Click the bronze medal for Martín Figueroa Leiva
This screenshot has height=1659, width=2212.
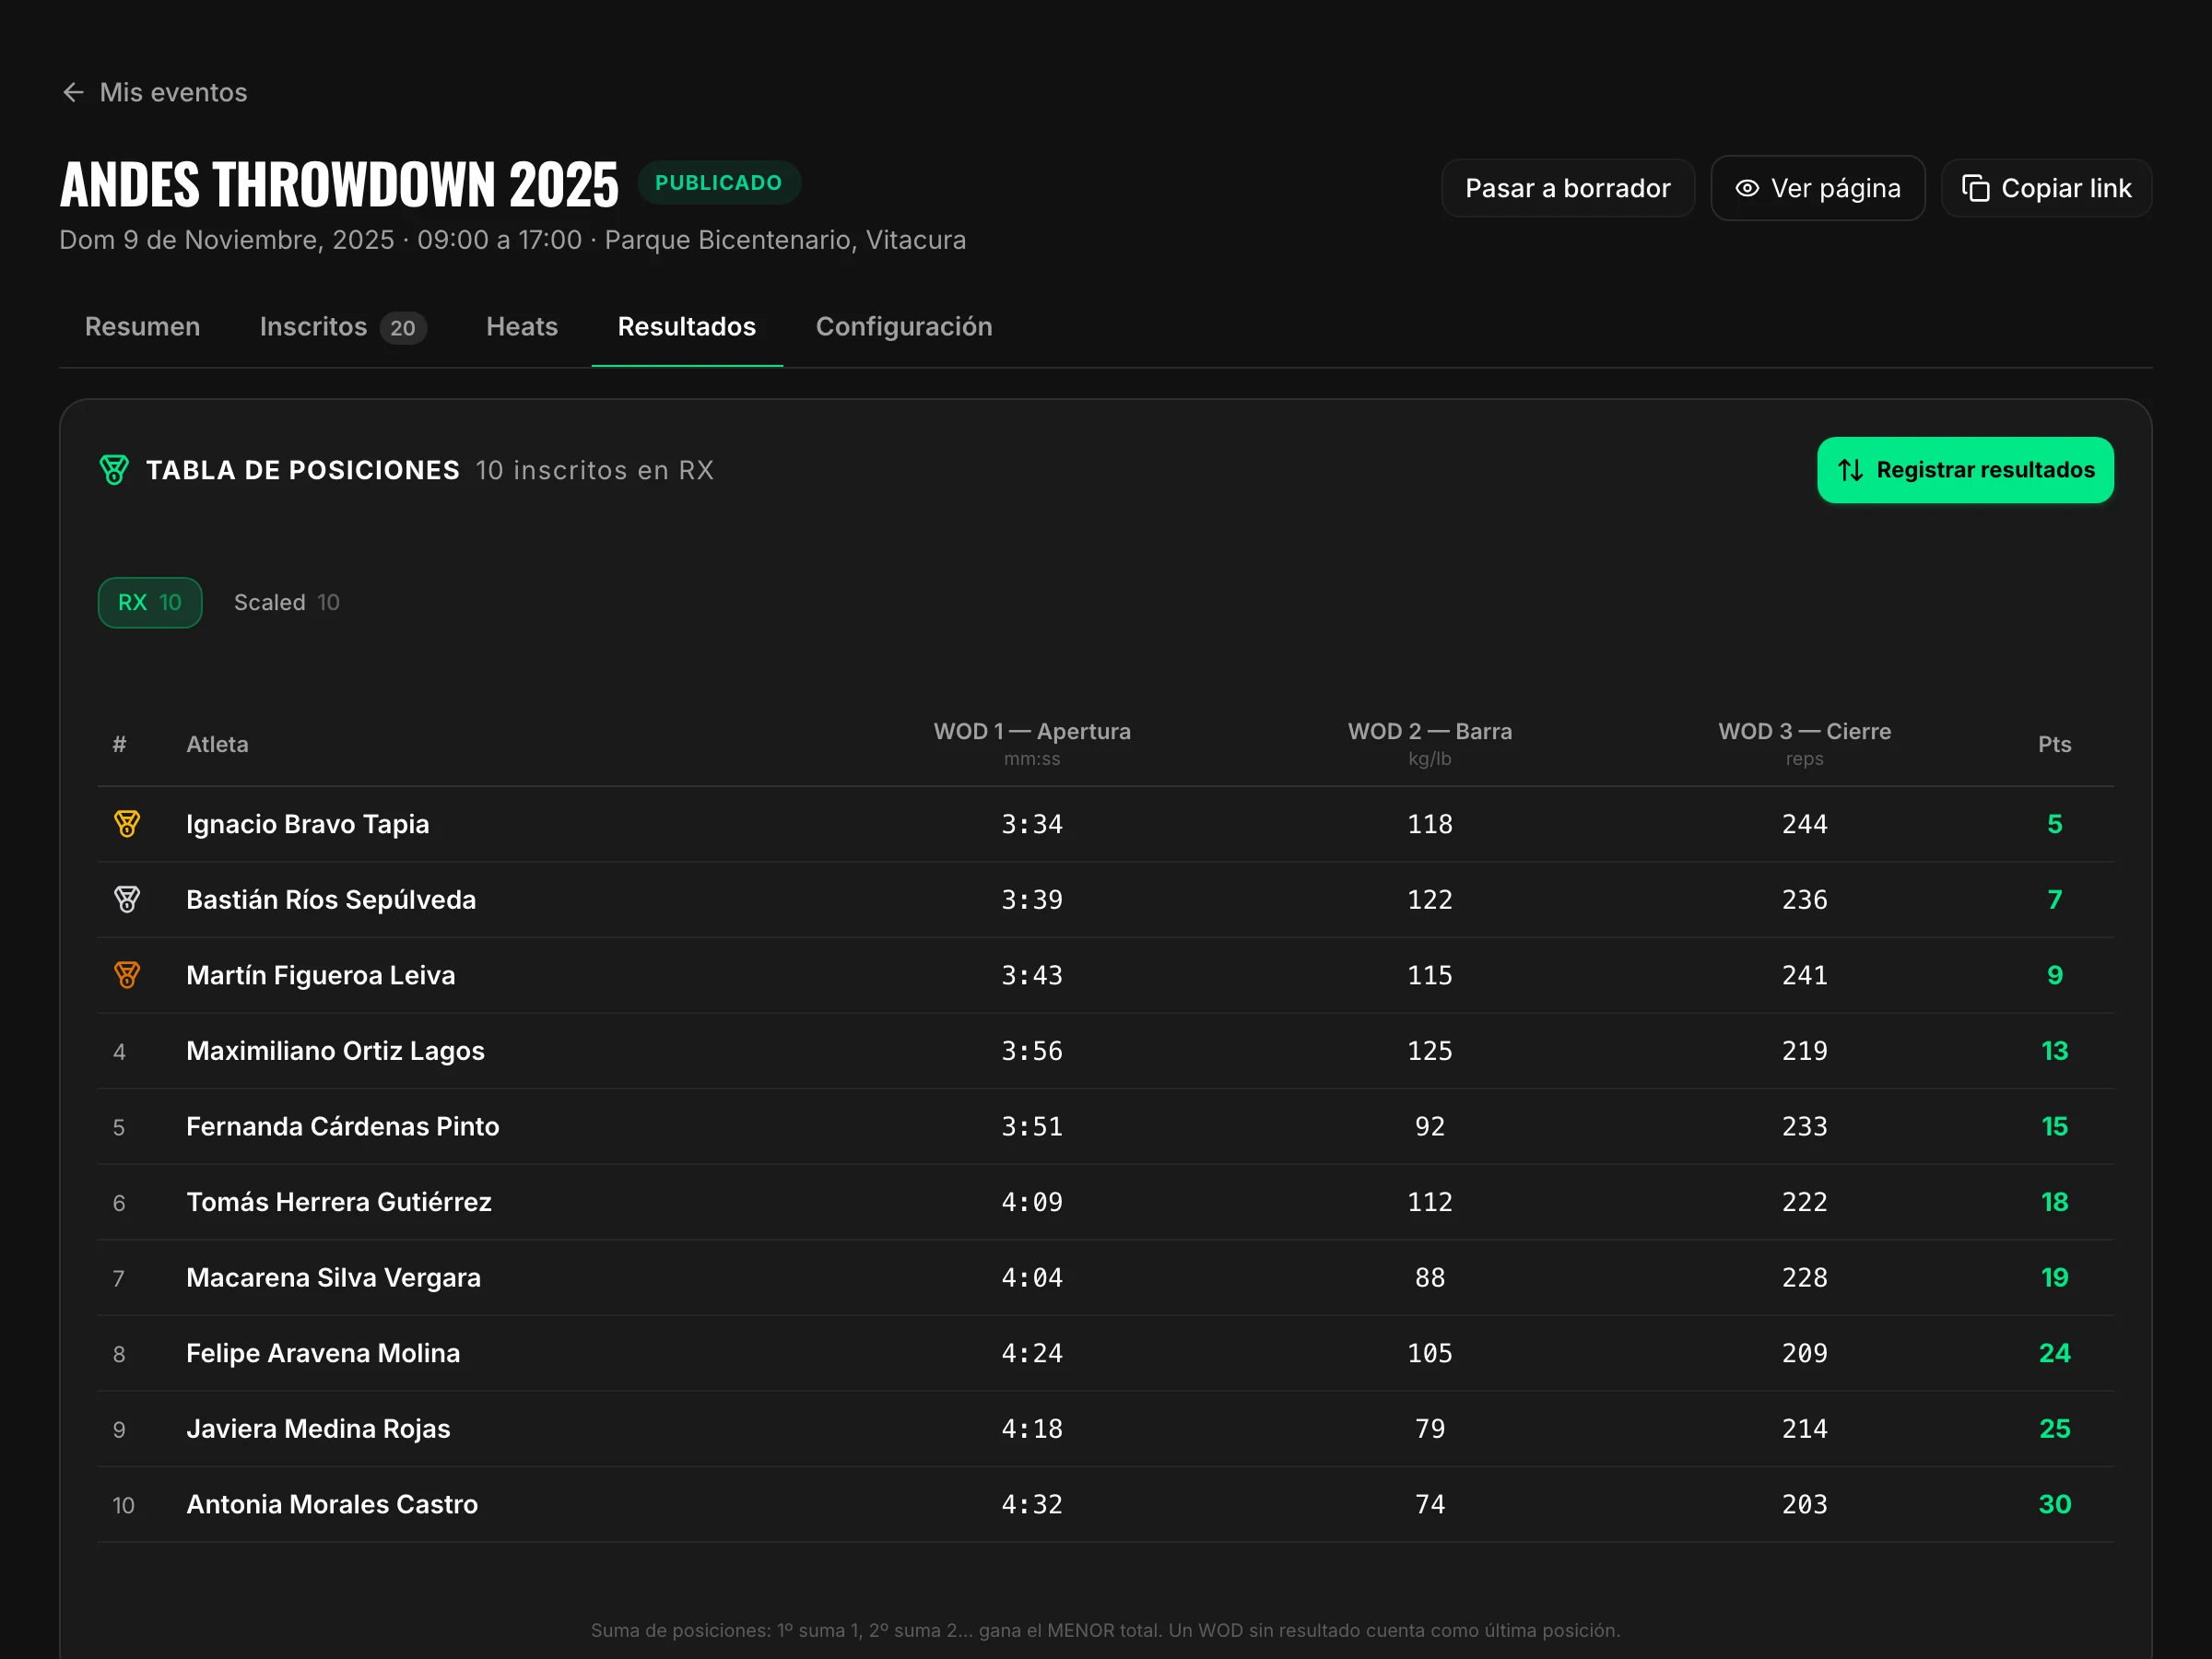(127, 975)
